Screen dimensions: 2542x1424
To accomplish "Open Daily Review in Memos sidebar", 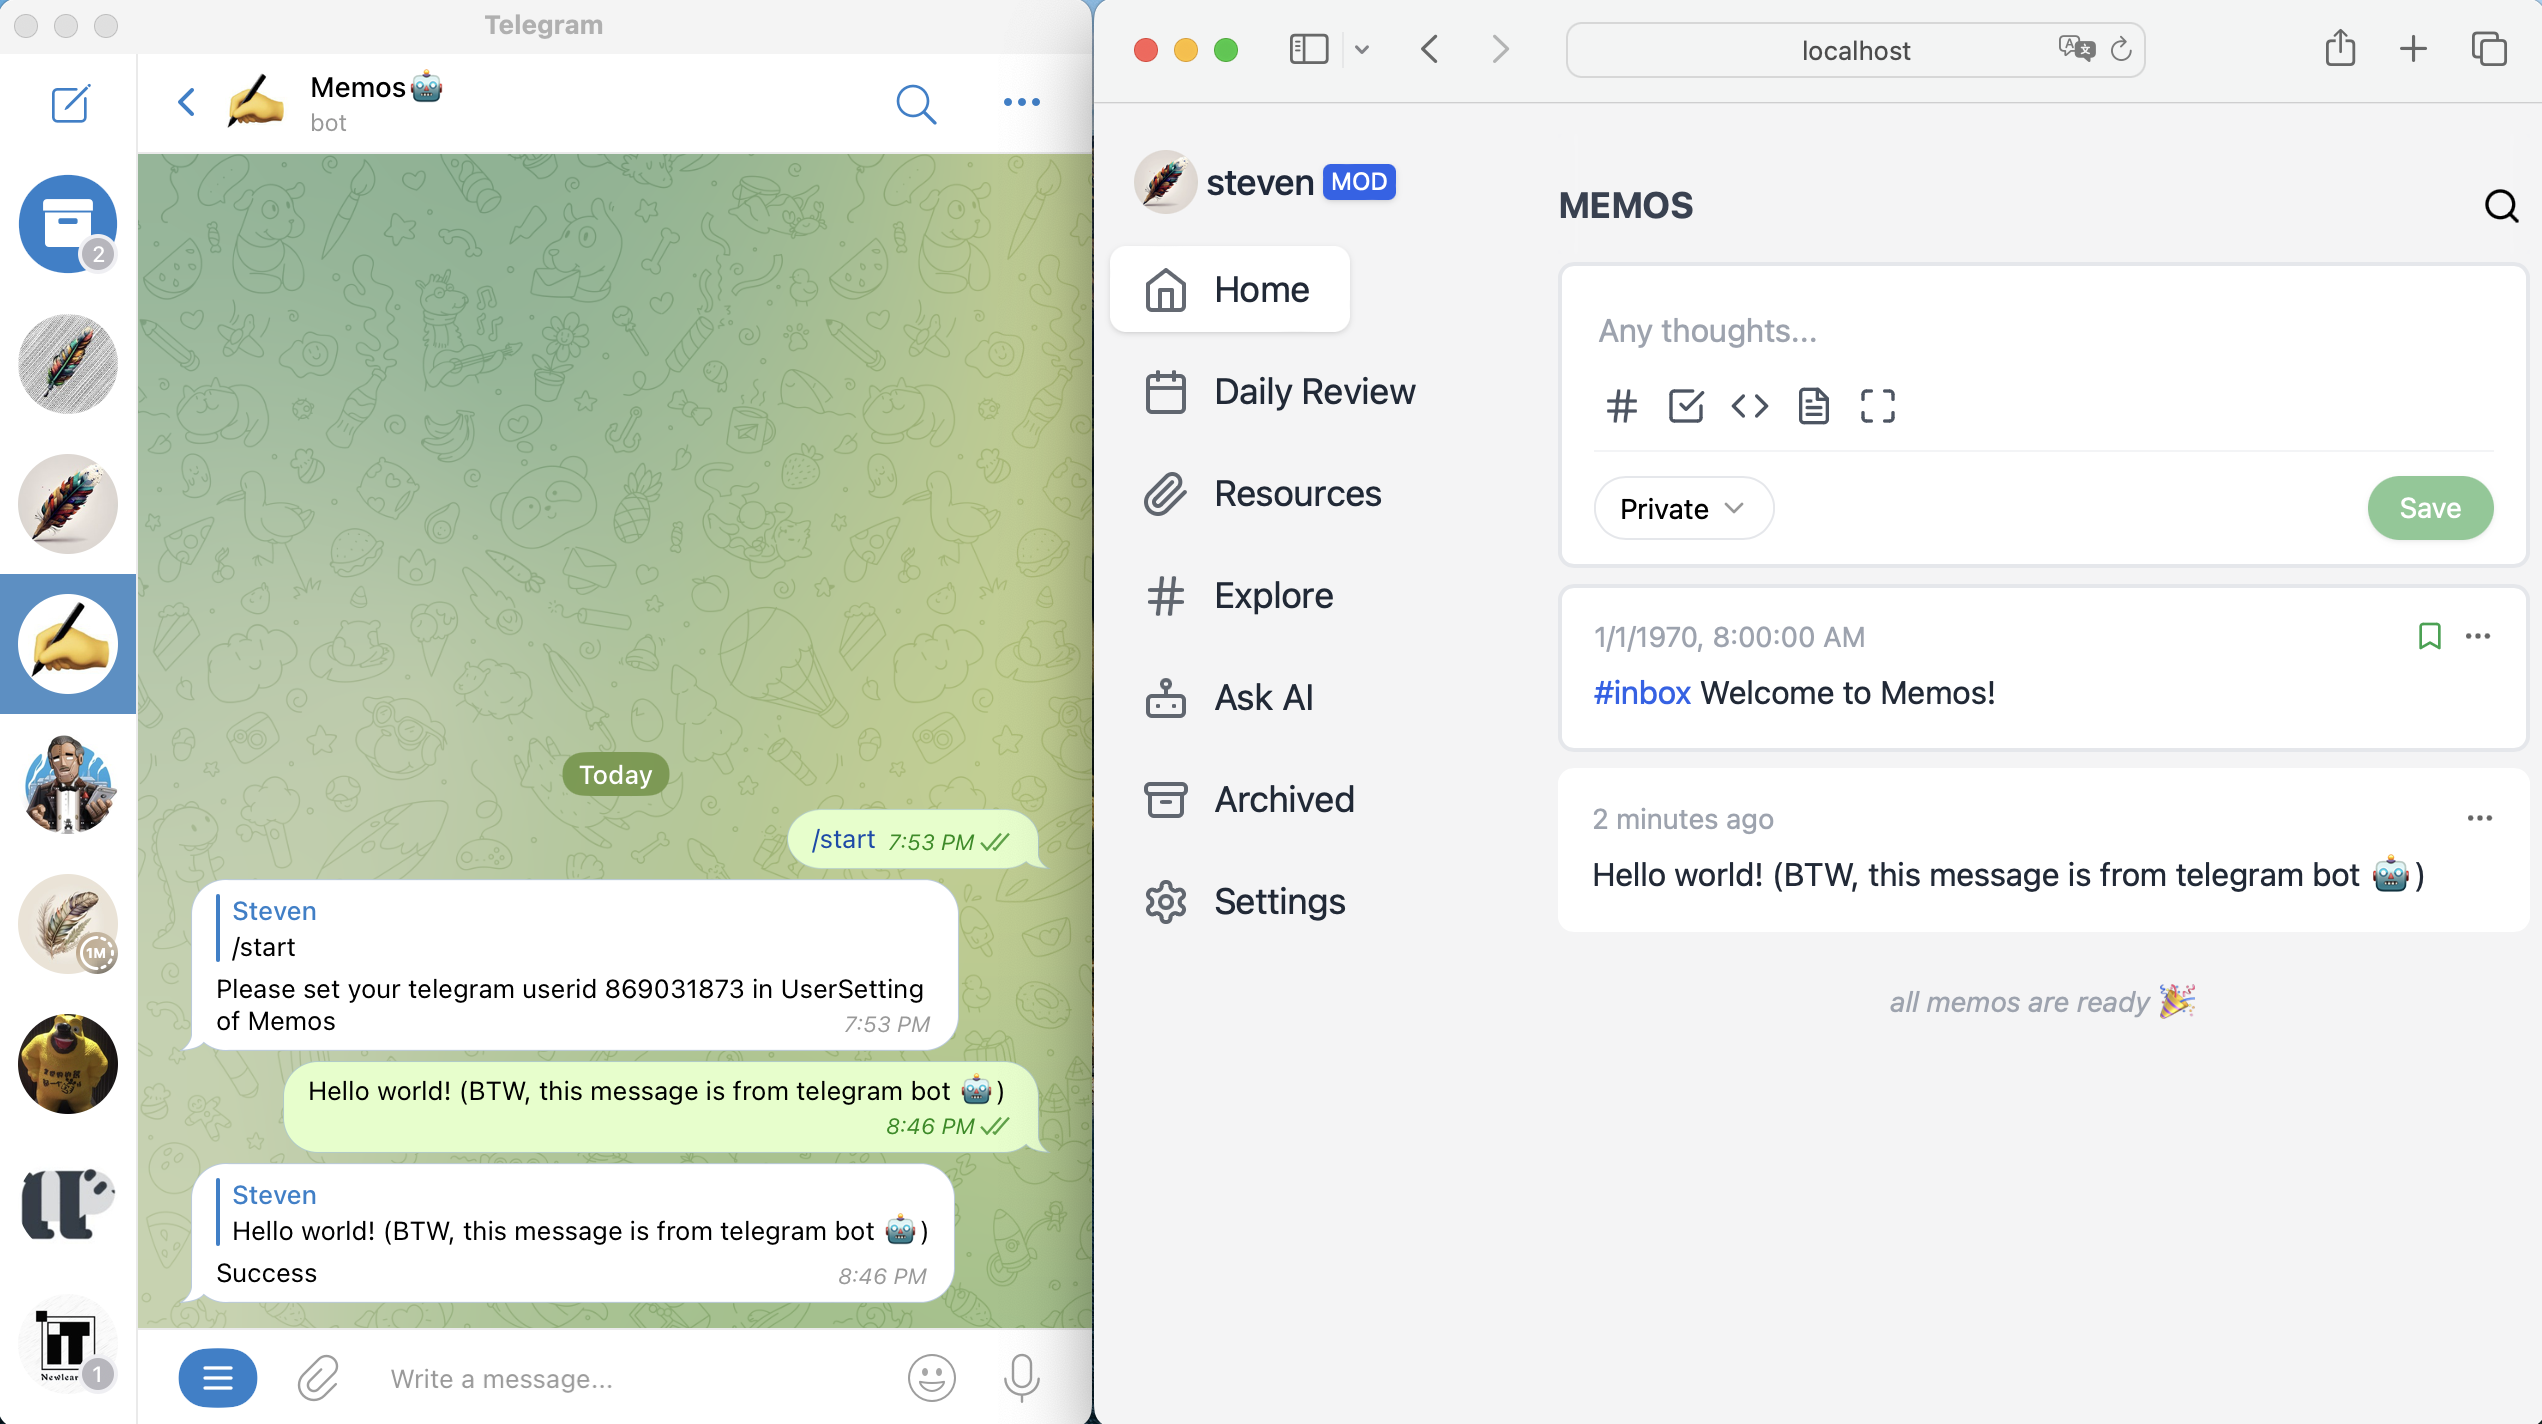I will [x=1281, y=391].
